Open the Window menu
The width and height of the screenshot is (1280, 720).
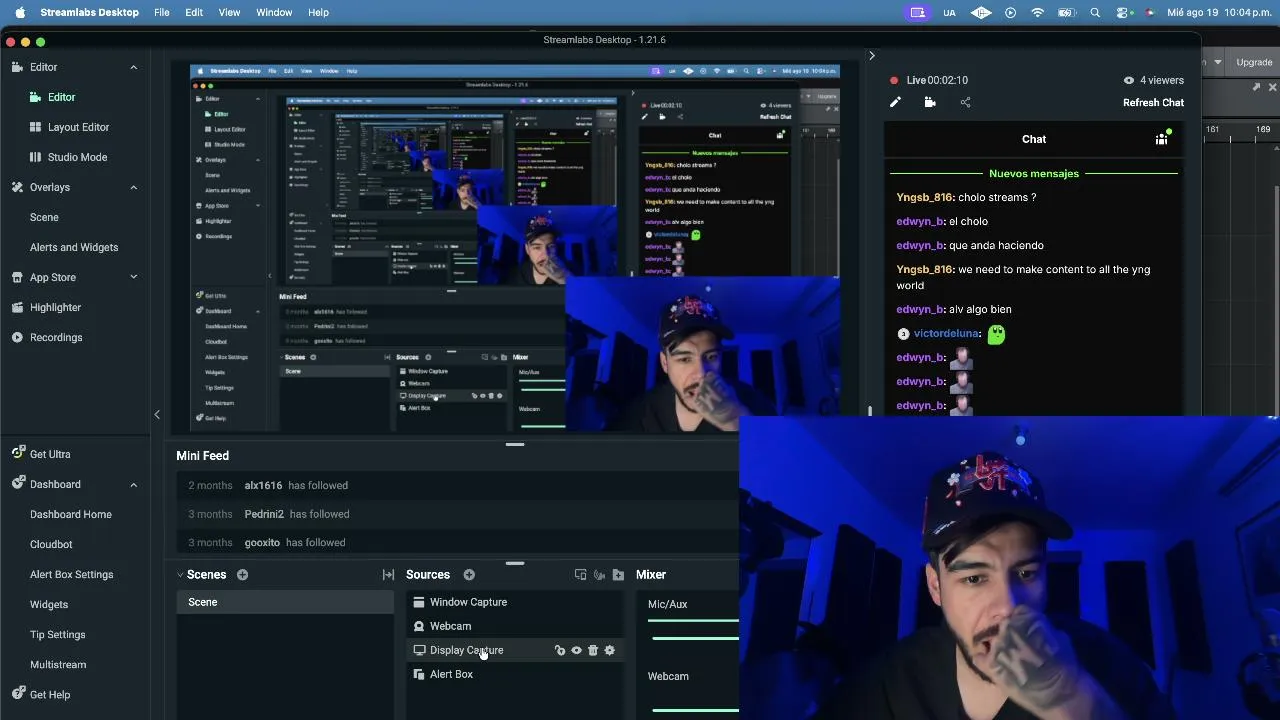point(274,12)
